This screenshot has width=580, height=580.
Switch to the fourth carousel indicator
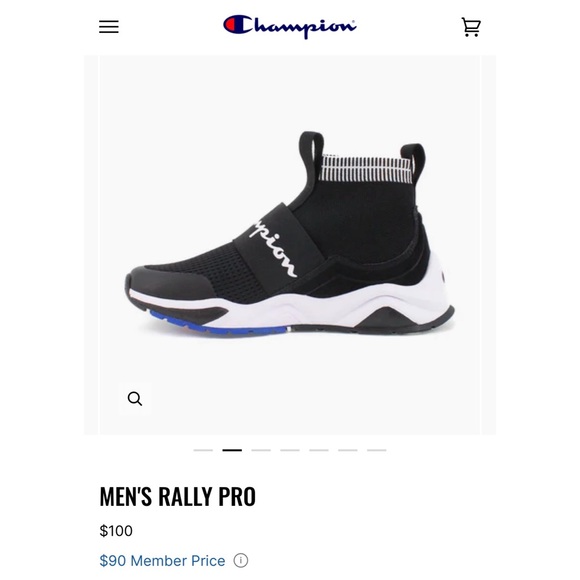[x=290, y=450]
